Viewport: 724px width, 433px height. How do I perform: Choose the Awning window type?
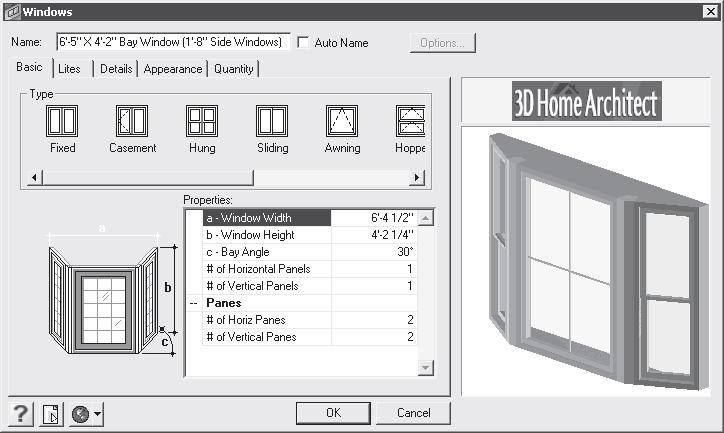pos(341,121)
